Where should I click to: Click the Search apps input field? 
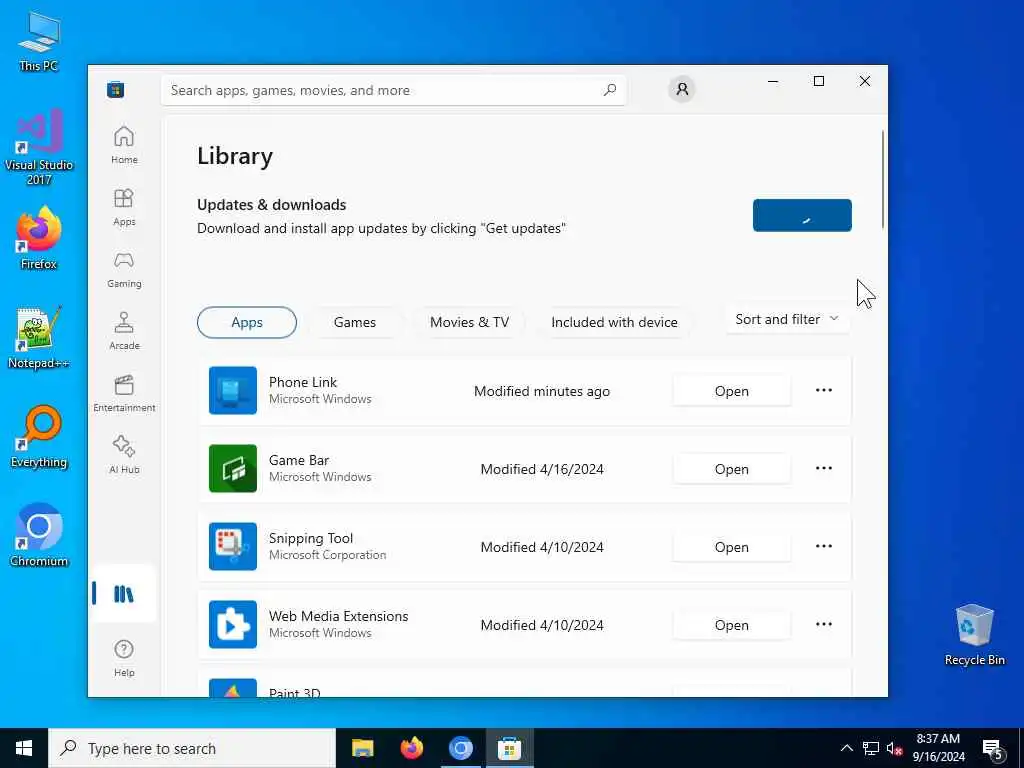tap(393, 90)
